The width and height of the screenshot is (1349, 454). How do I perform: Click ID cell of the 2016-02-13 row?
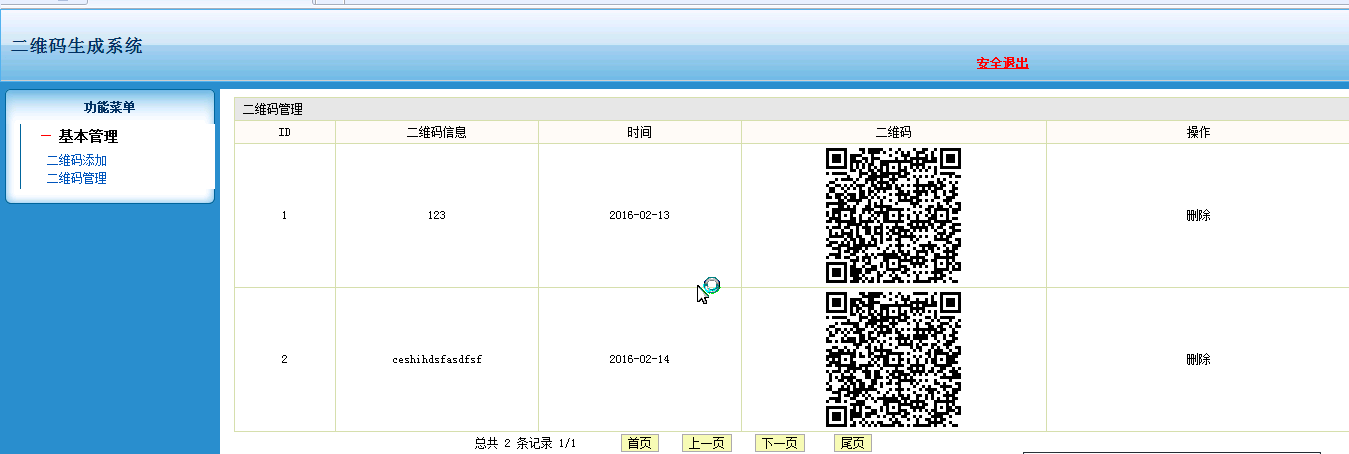coord(285,215)
